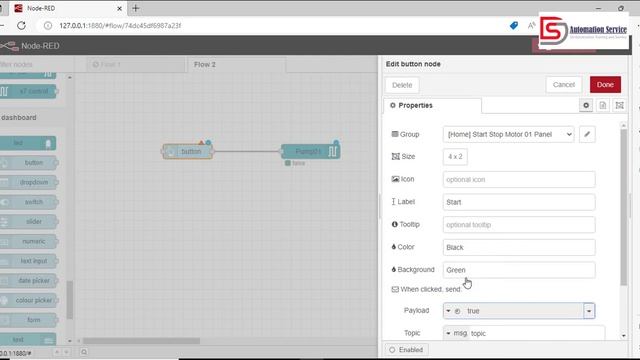Switch to Flow 2 tab
This screenshot has width=640, height=360.
[236, 64]
